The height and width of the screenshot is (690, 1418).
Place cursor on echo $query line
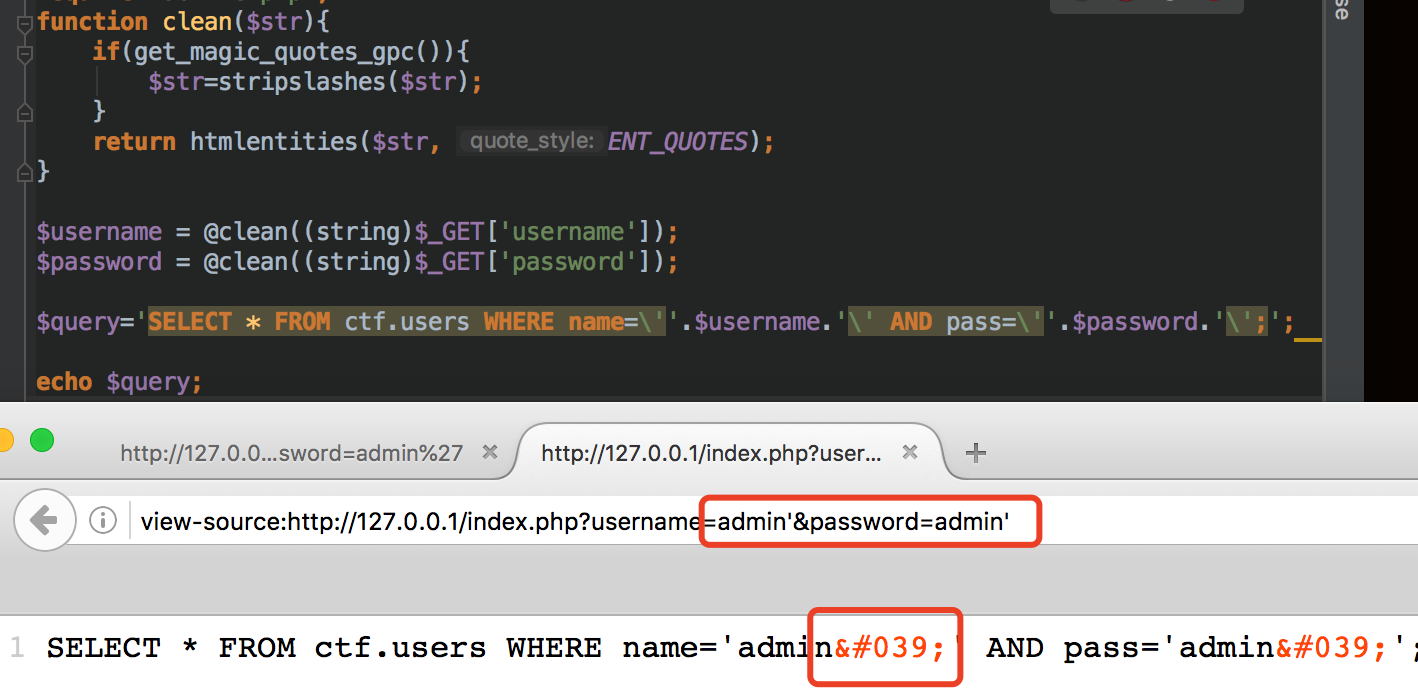(x=119, y=382)
